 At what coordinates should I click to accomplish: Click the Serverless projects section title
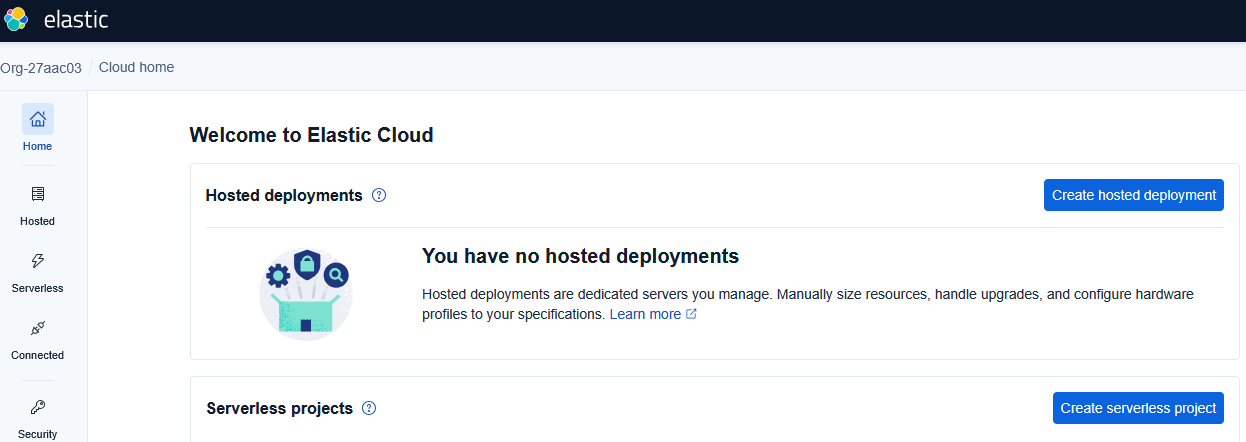click(x=280, y=408)
